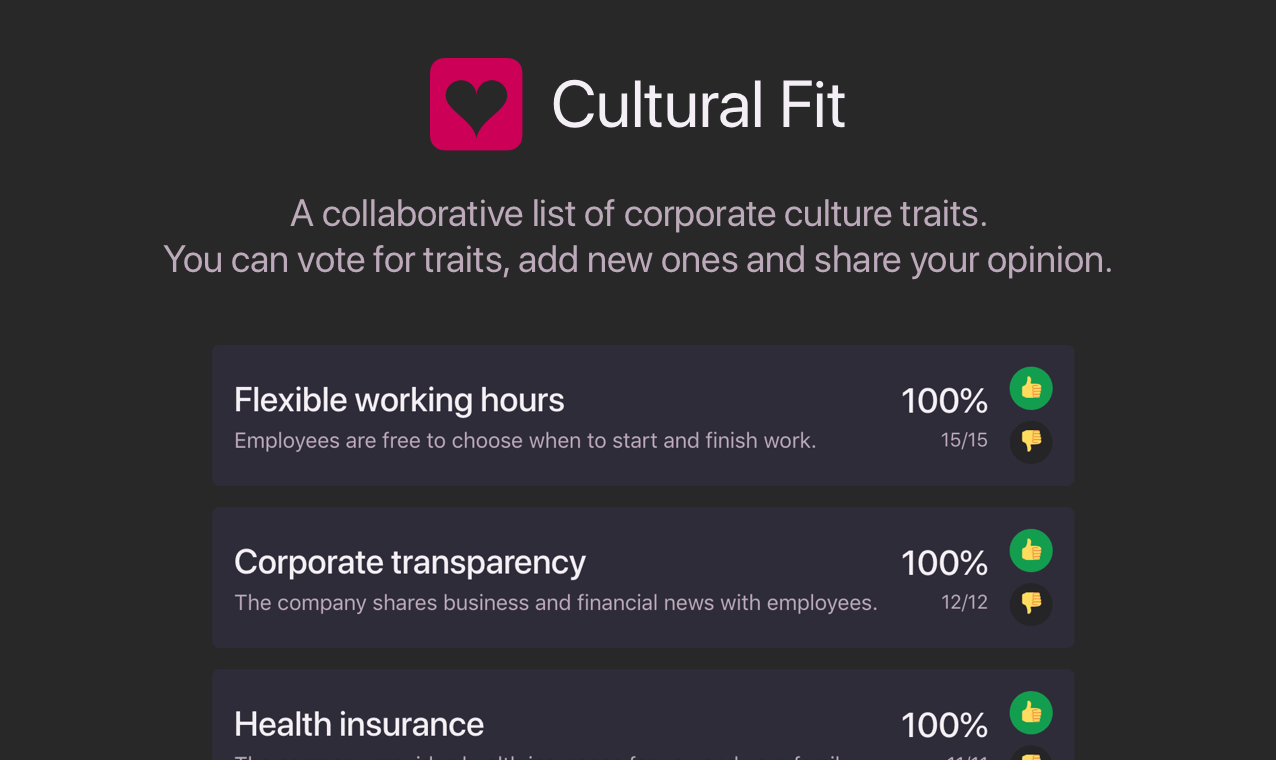Click the Cultural Fit page title

(698, 104)
